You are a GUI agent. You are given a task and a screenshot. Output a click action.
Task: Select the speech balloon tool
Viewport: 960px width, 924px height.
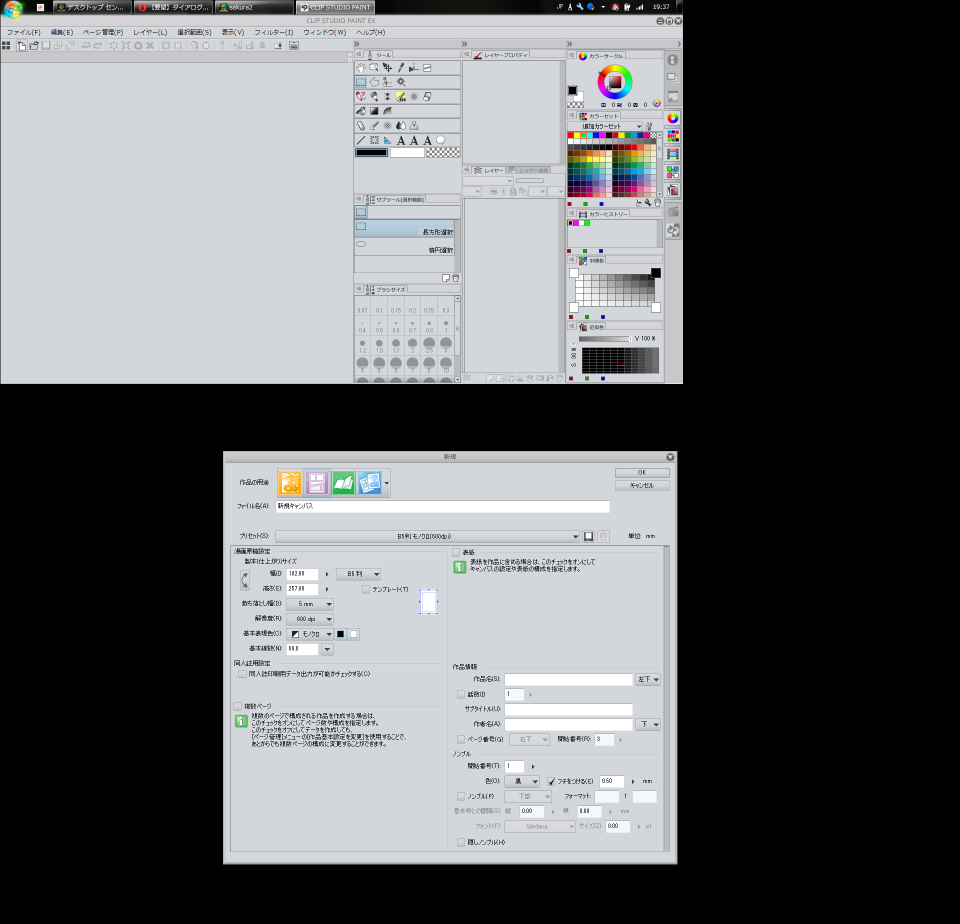[440, 140]
